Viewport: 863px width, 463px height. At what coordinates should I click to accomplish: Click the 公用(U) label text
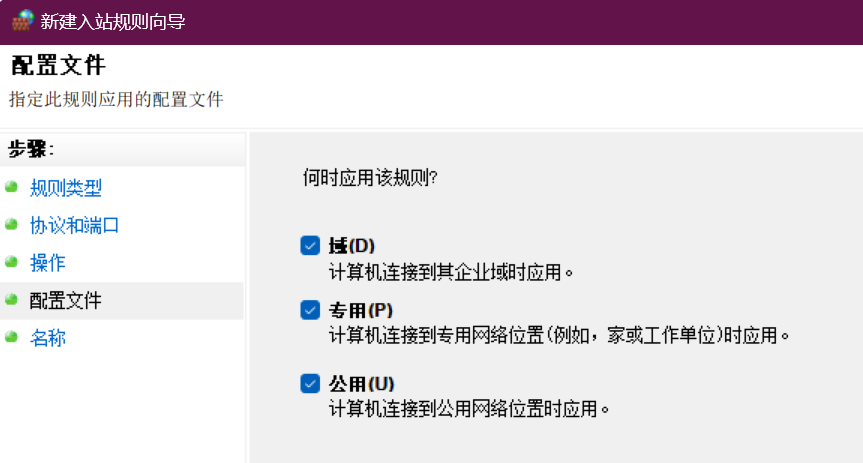tap(362, 384)
